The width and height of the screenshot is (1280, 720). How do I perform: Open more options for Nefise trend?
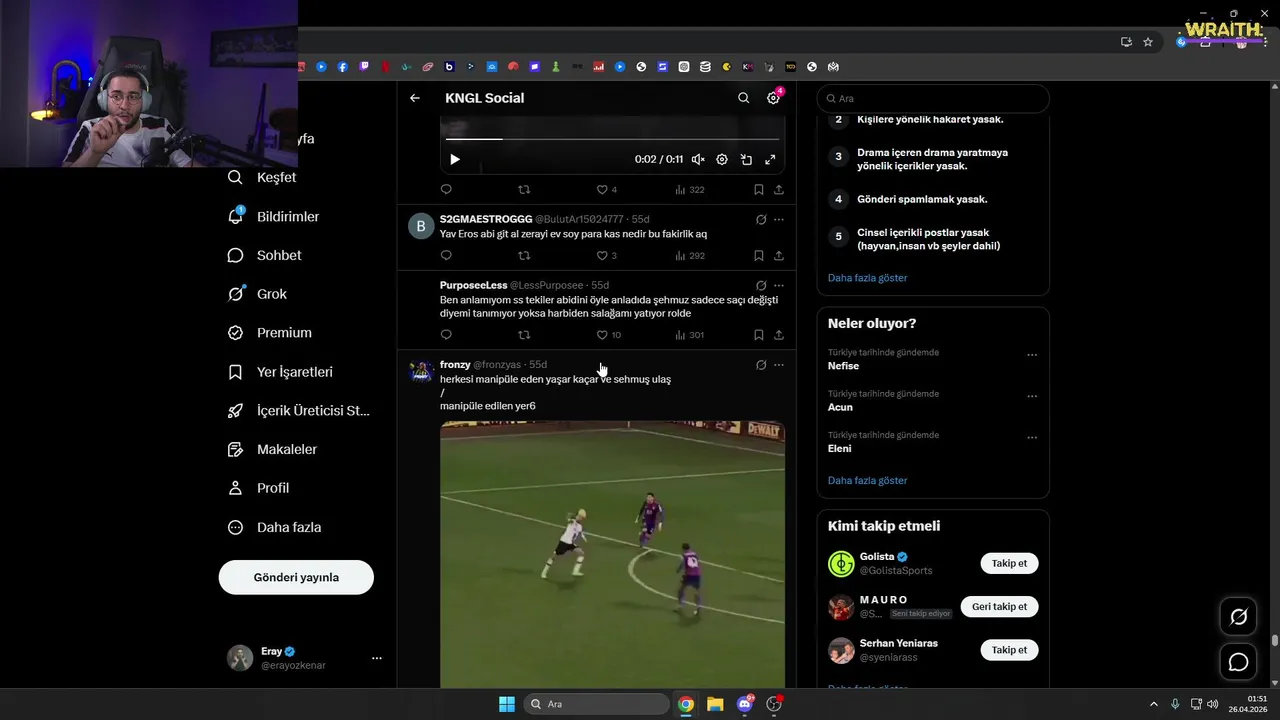point(1032,355)
